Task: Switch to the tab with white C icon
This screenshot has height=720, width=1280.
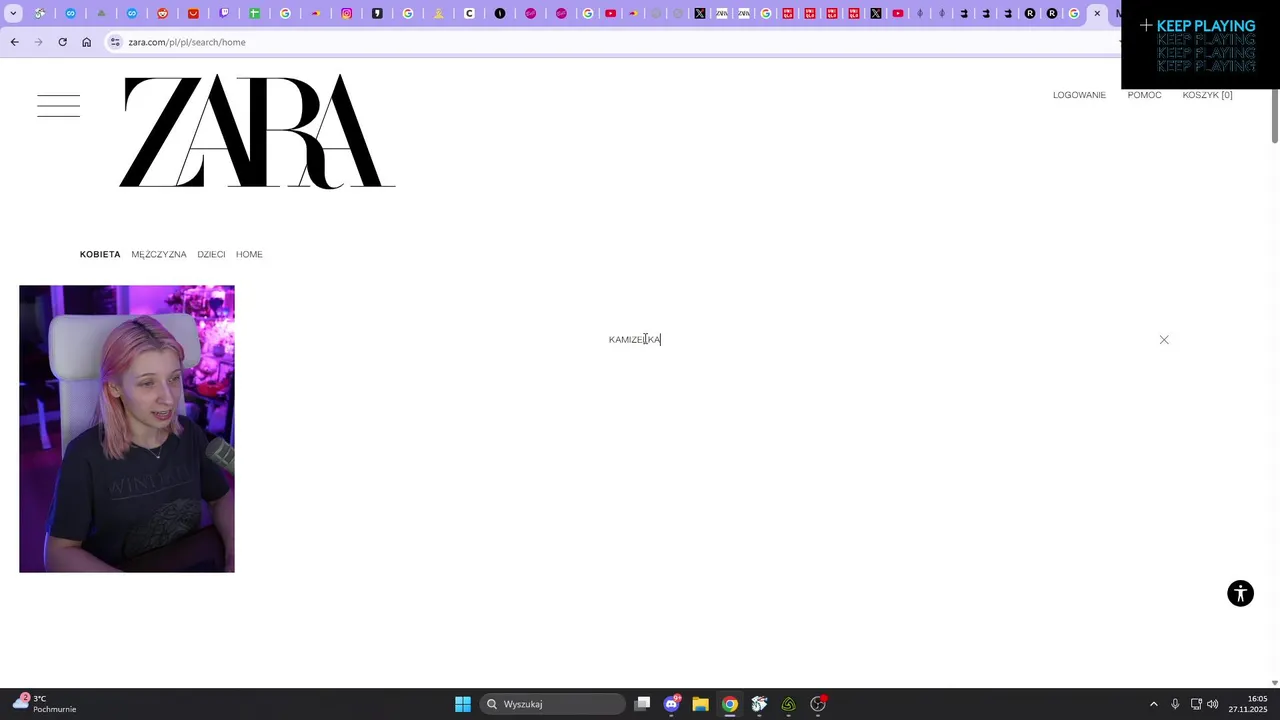Action: click(469, 13)
